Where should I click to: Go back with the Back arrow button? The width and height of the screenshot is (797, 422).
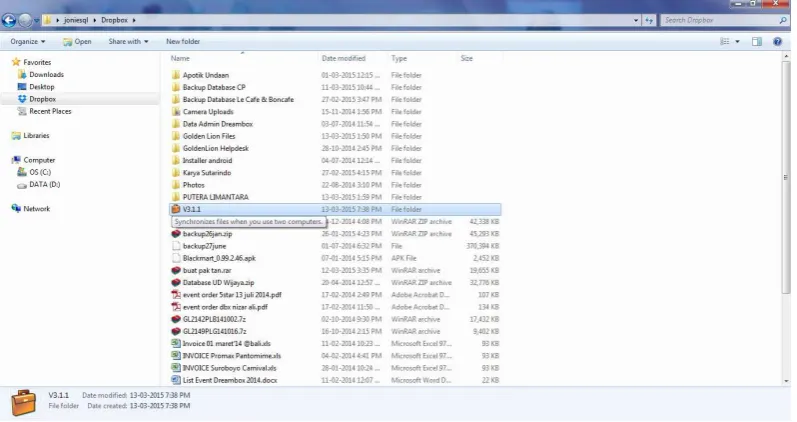[x=9, y=20]
